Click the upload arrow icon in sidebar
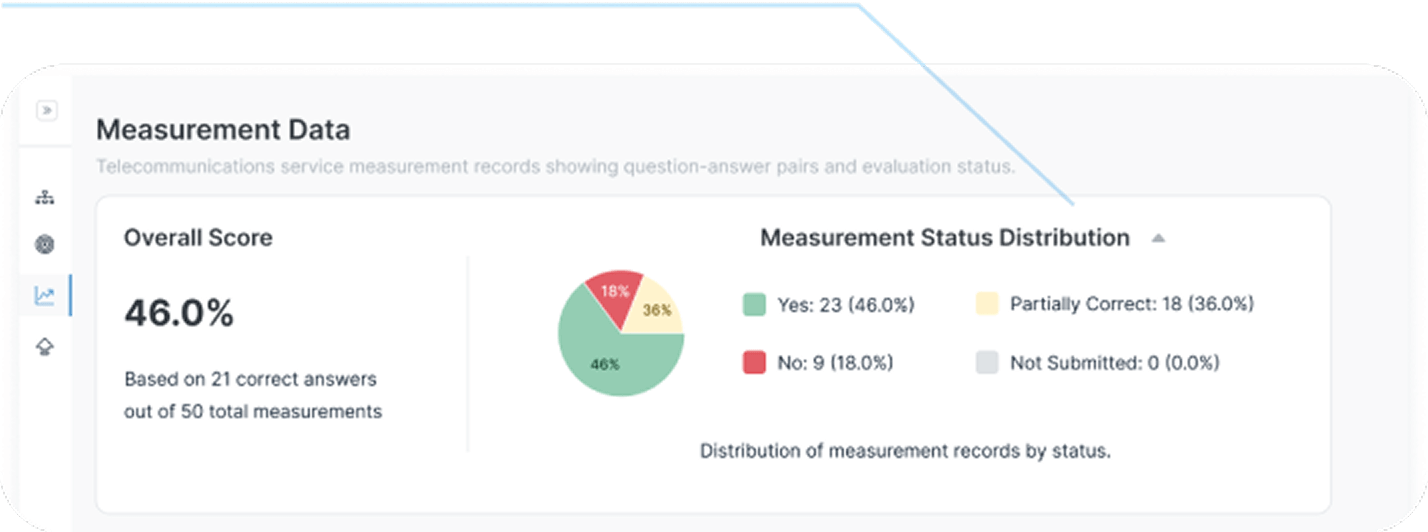This screenshot has width=1428, height=532. [44, 346]
